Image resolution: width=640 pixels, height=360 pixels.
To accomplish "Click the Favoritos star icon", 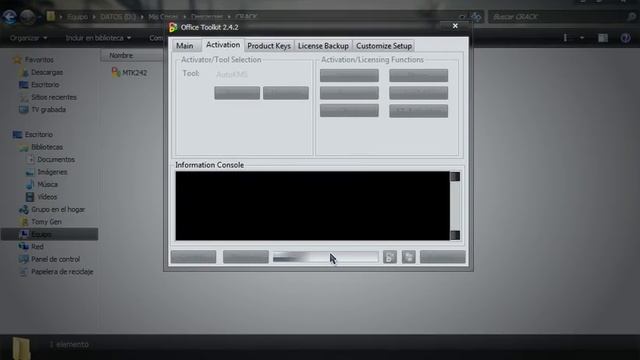I will click(17, 60).
